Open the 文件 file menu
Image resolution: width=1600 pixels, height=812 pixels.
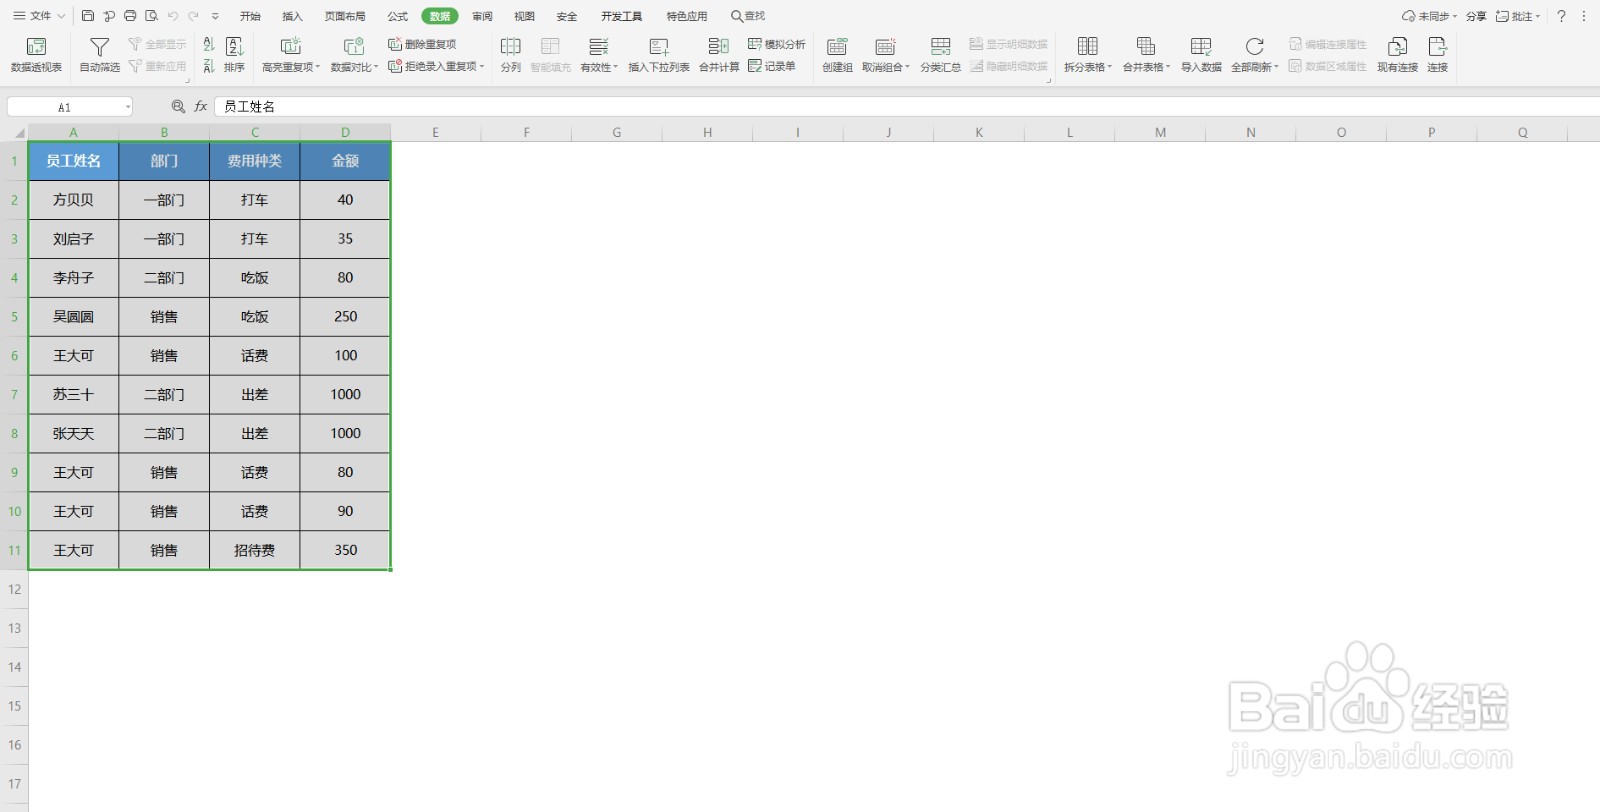point(39,16)
